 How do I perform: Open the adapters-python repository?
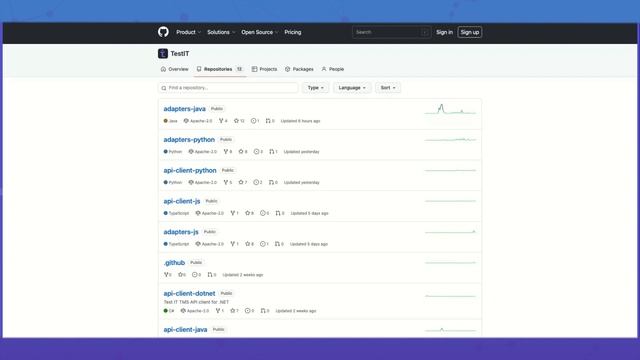pyautogui.click(x=189, y=140)
